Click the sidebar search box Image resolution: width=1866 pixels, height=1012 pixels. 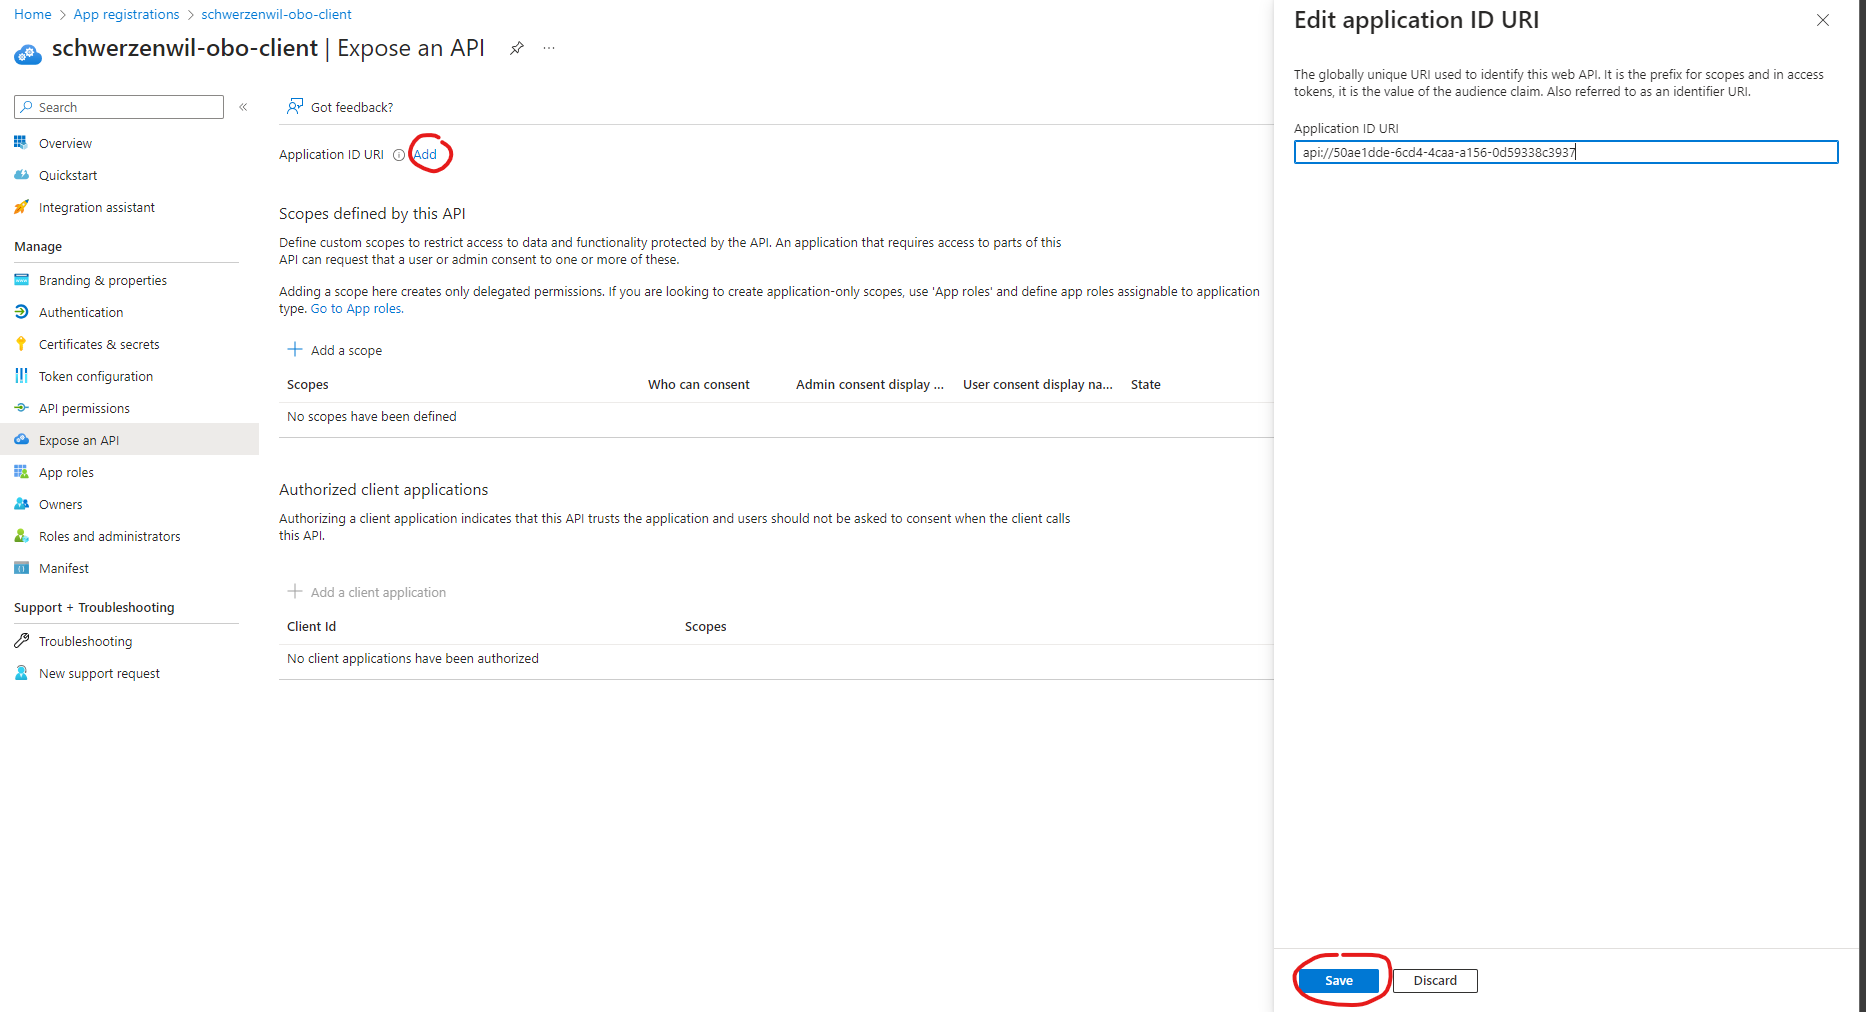pyautogui.click(x=118, y=106)
